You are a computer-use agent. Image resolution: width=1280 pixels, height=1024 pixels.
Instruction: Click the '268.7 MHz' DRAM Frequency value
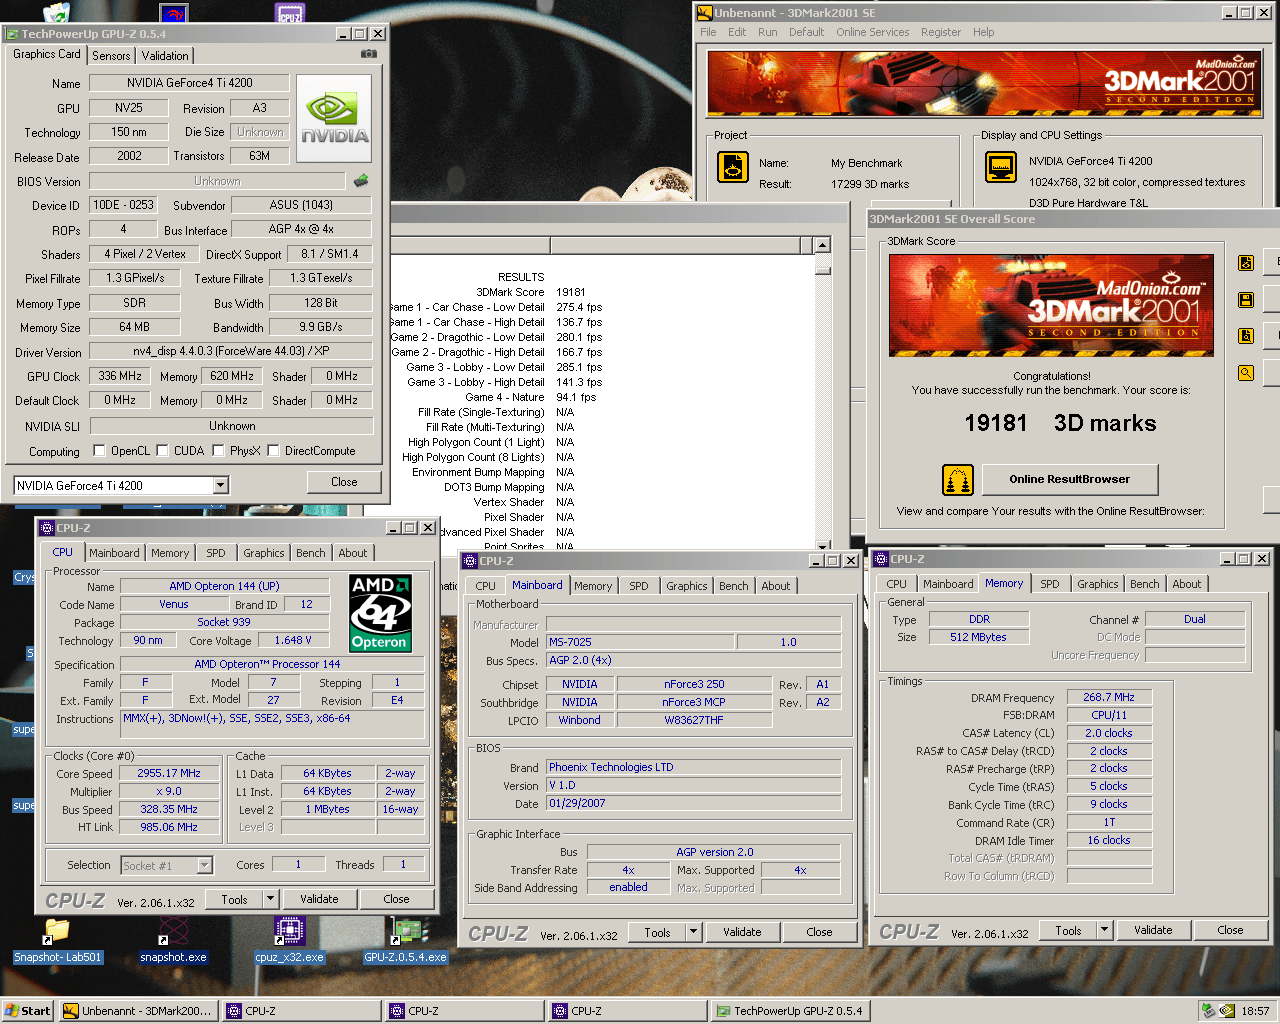[x=1108, y=697]
